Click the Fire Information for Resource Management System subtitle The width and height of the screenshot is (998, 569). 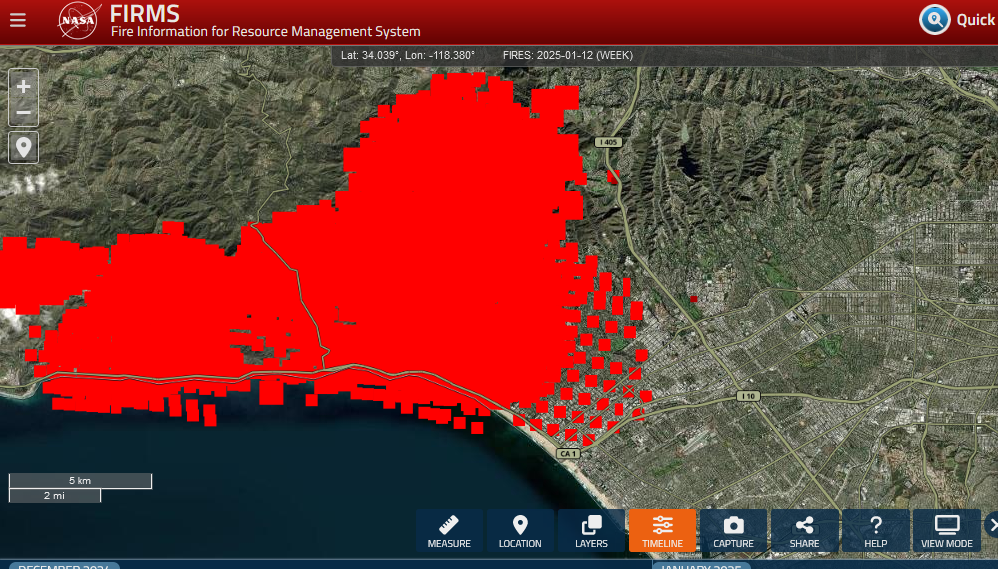click(x=265, y=31)
